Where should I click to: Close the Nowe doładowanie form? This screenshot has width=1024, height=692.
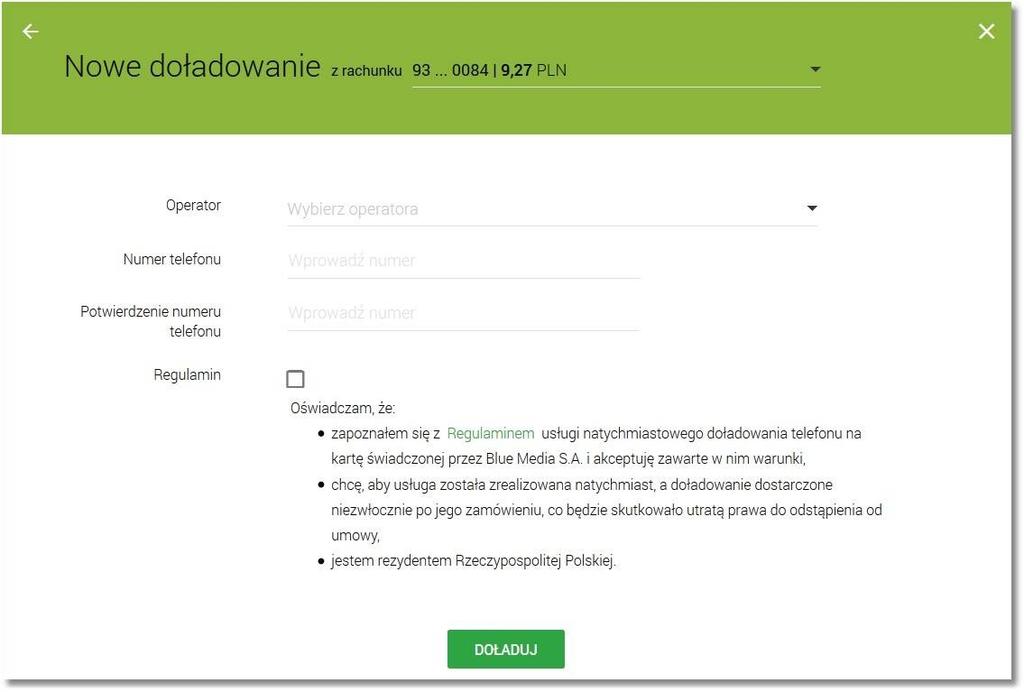click(x=986, y=31)
